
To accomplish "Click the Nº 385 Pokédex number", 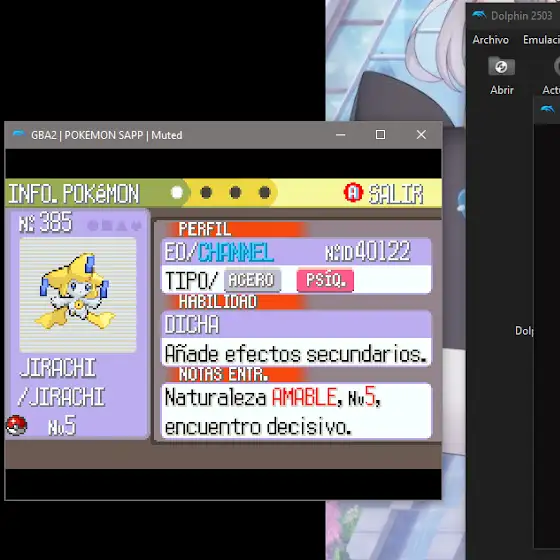I will (x=45, y=222).
